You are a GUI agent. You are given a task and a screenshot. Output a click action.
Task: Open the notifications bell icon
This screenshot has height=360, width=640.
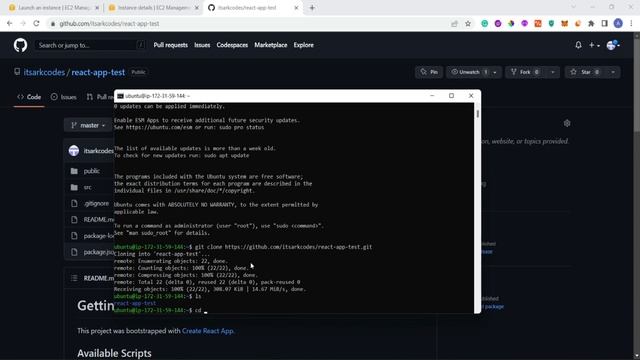[x=578, y=45]
